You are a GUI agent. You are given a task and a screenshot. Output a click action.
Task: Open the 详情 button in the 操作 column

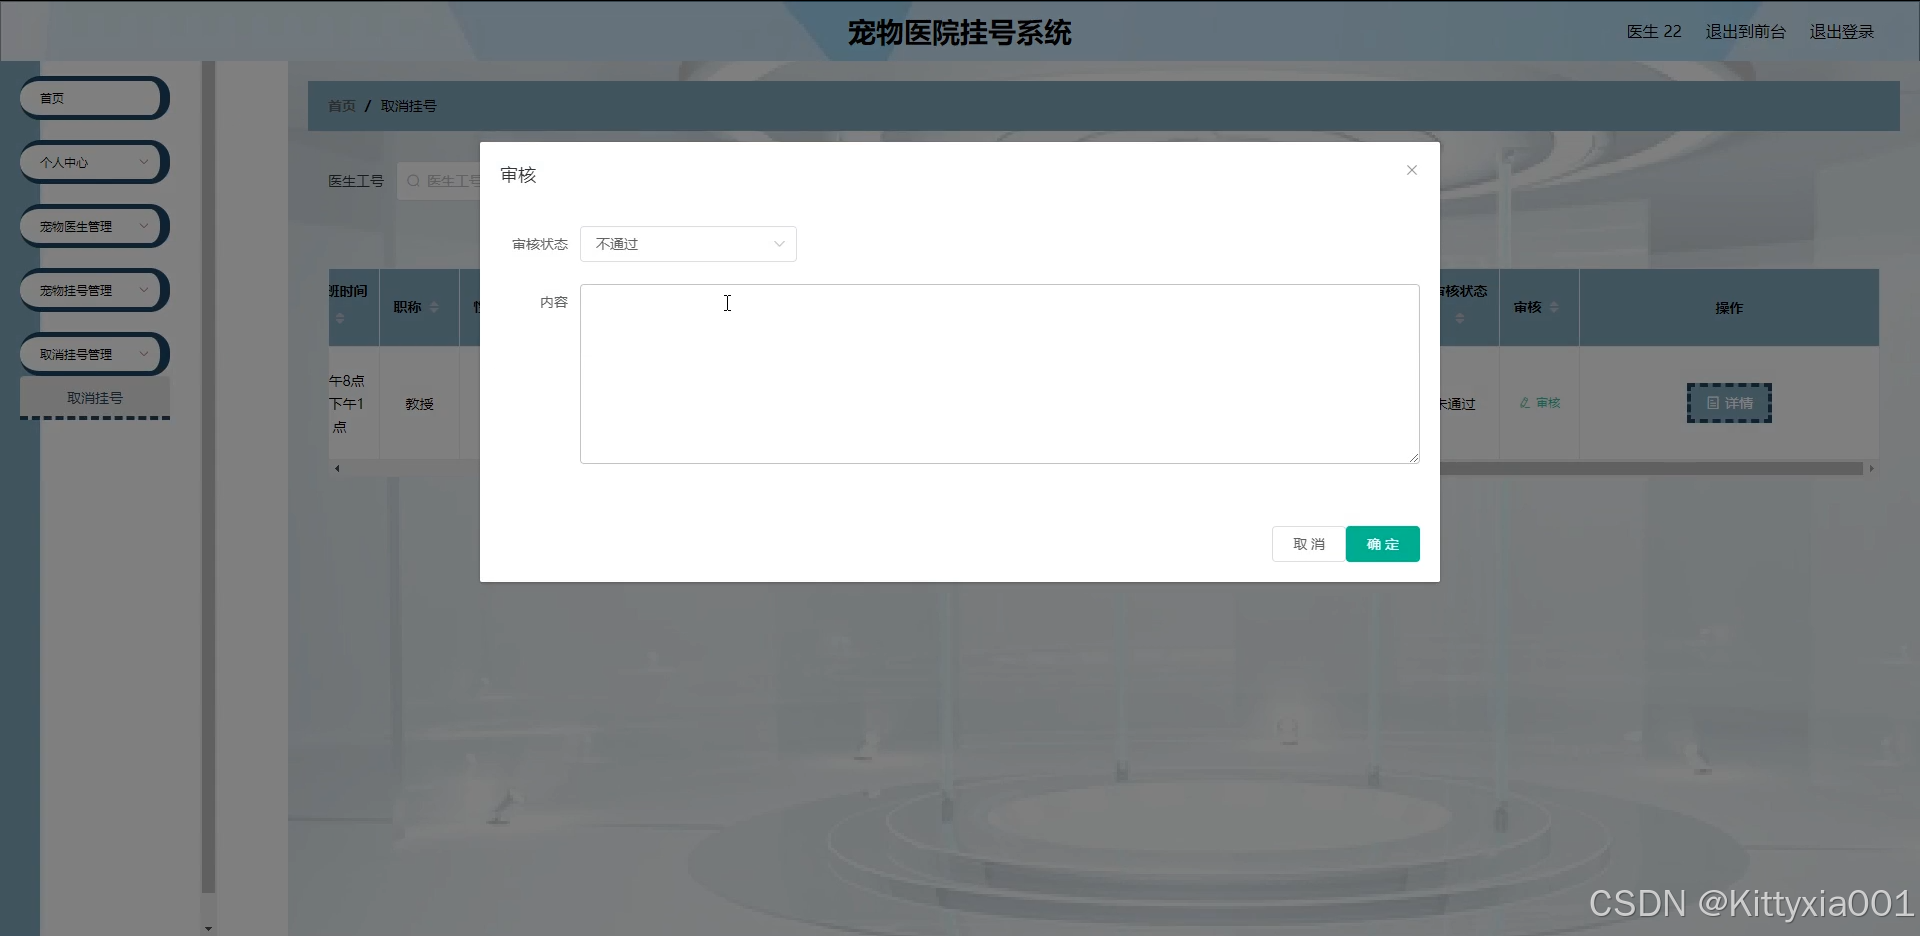click(x=1729, y=403)
